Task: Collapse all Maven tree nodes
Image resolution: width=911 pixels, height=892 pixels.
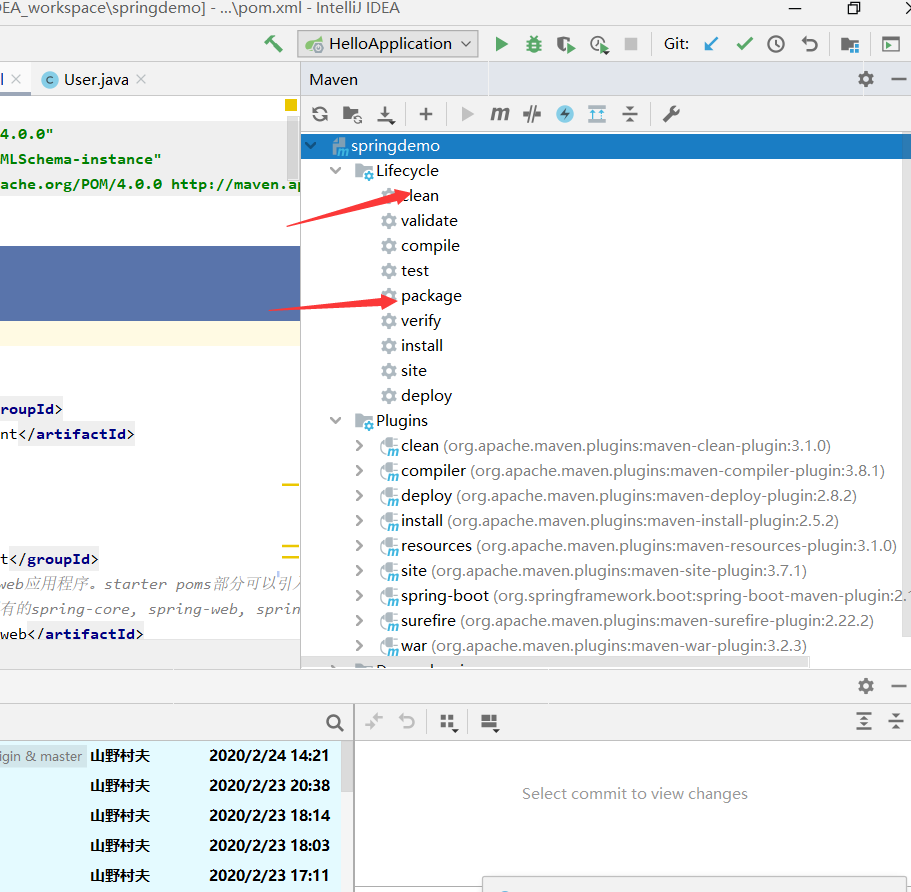Action: click(630, 114)
